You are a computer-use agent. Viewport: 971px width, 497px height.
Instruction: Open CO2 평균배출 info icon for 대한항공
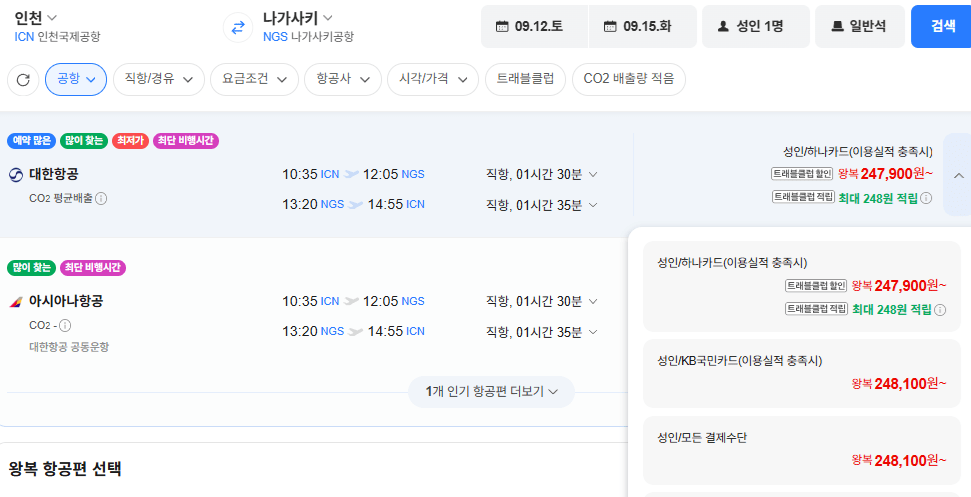101,198
